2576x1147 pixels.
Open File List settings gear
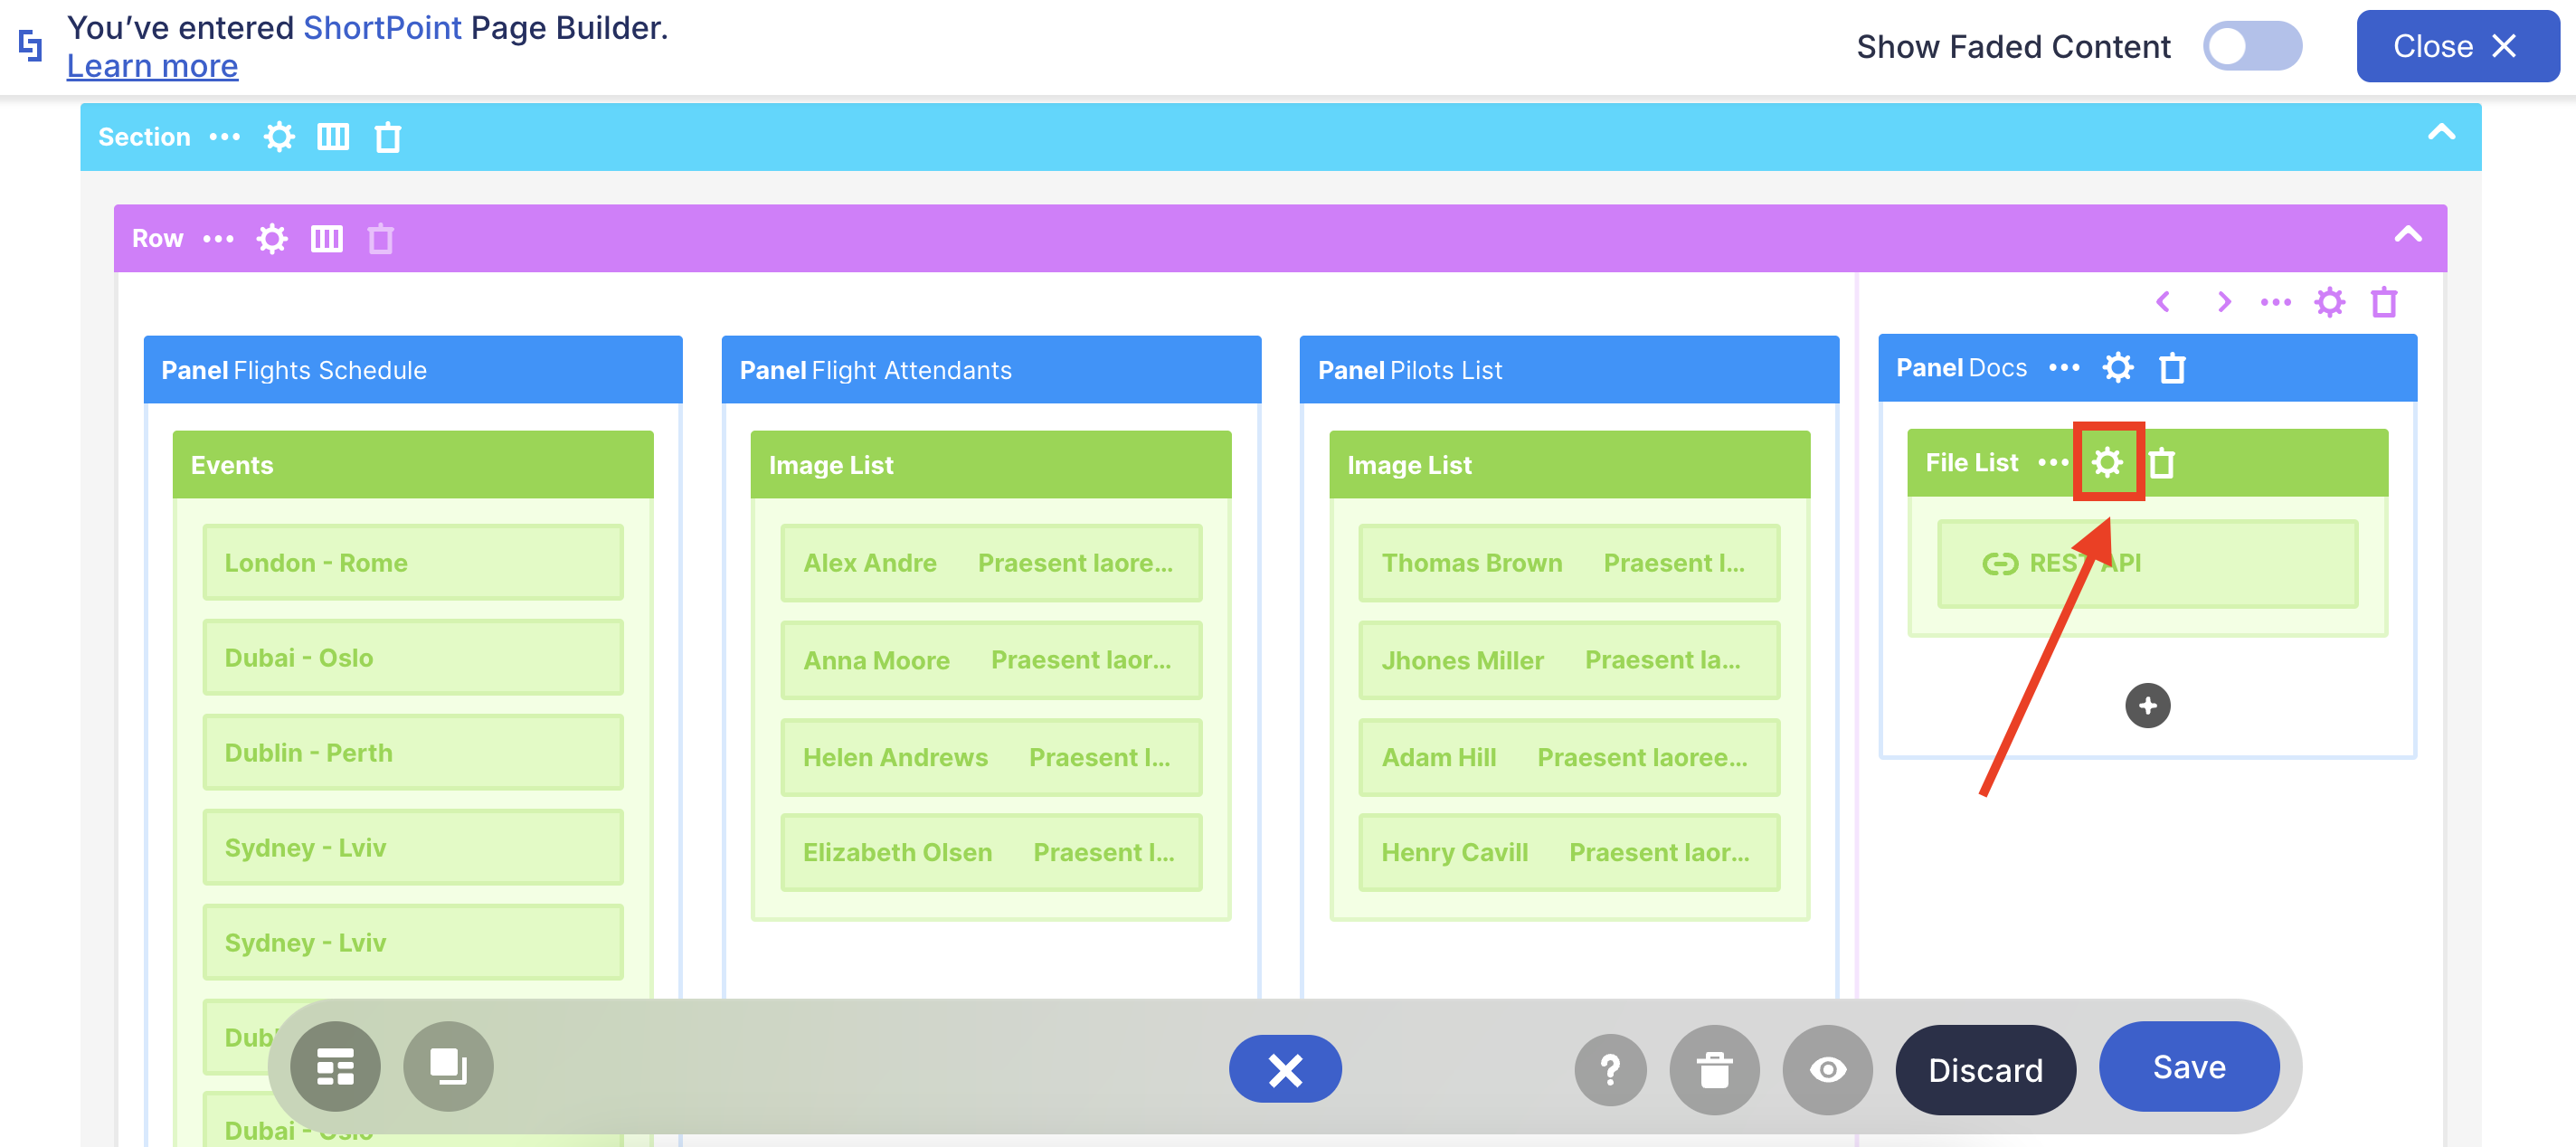[2107, 463]
